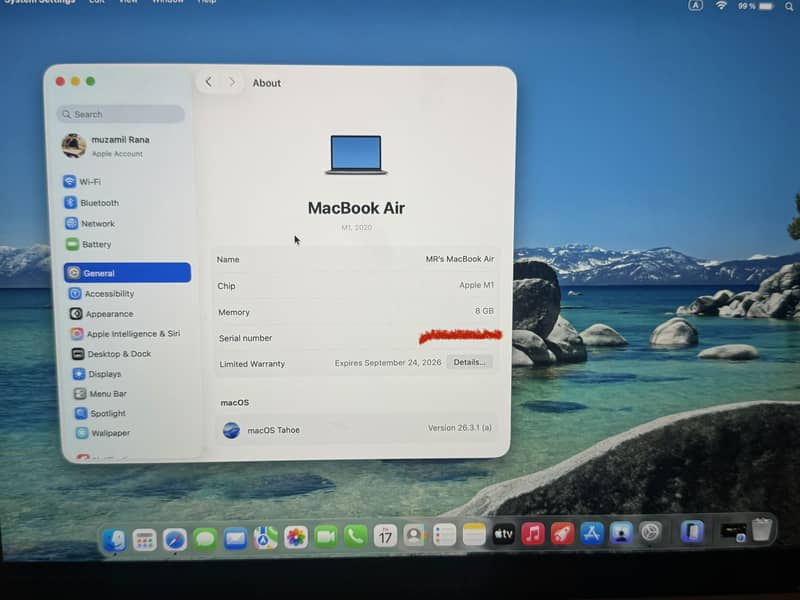Open Spotlight settings in the sidebar
Screen dimensions: 800x600
pyautogui.click(x=100, y=413)
